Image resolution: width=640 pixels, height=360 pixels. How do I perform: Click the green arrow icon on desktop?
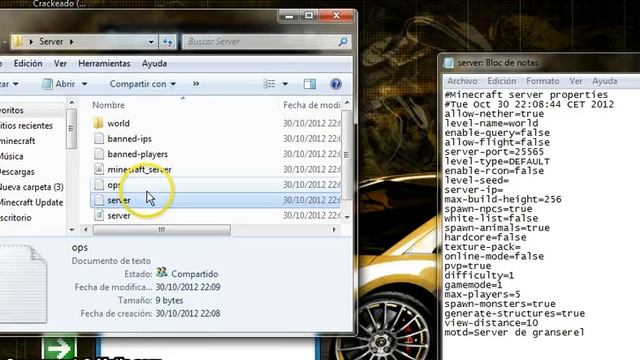[x=59, y=348]
